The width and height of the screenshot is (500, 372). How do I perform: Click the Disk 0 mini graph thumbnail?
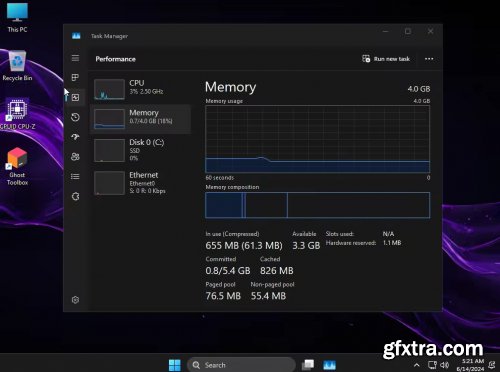[109, 150]
